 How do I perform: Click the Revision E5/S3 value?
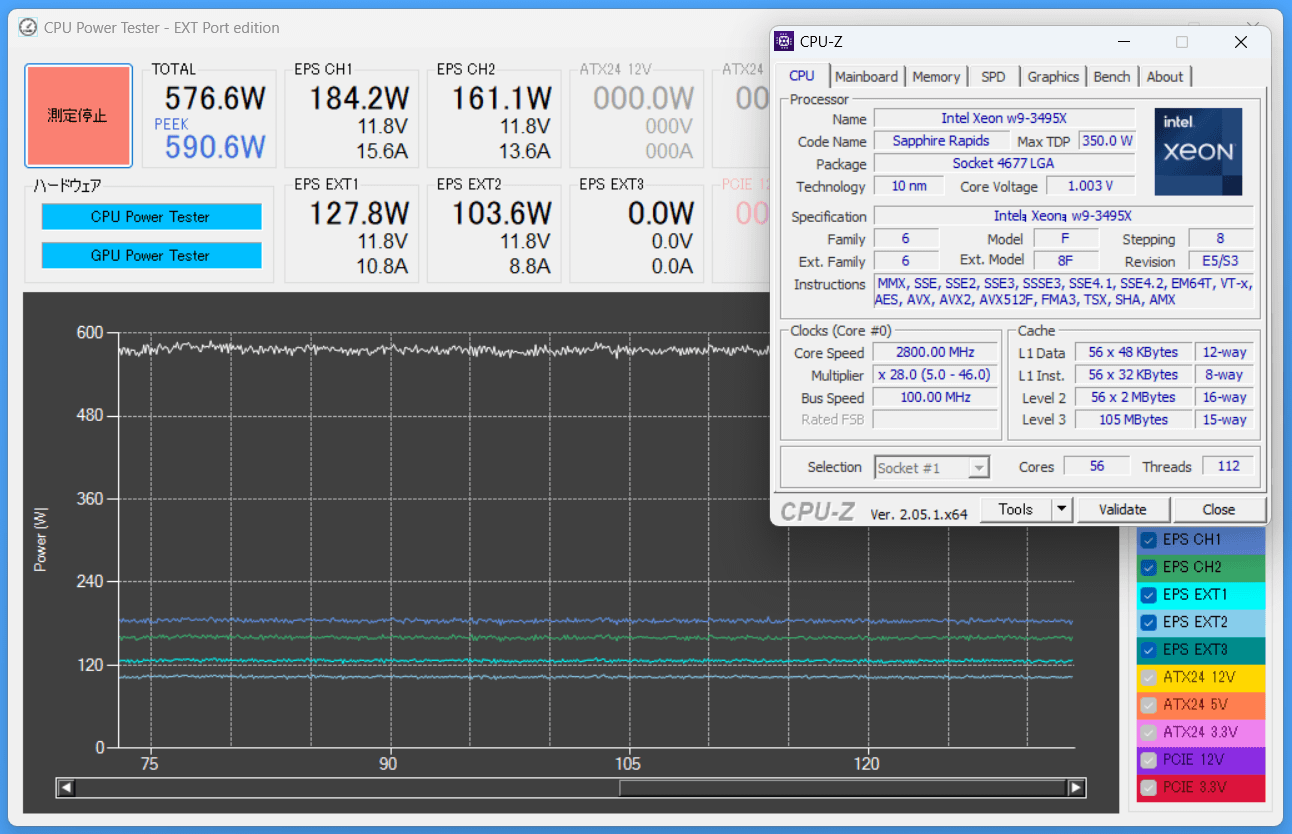(1220, 262)
